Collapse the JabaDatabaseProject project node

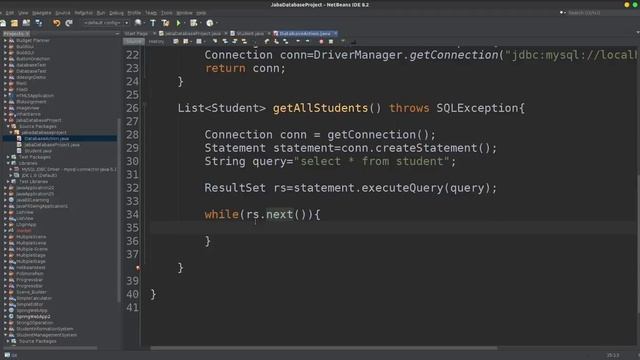coord(5,120)
